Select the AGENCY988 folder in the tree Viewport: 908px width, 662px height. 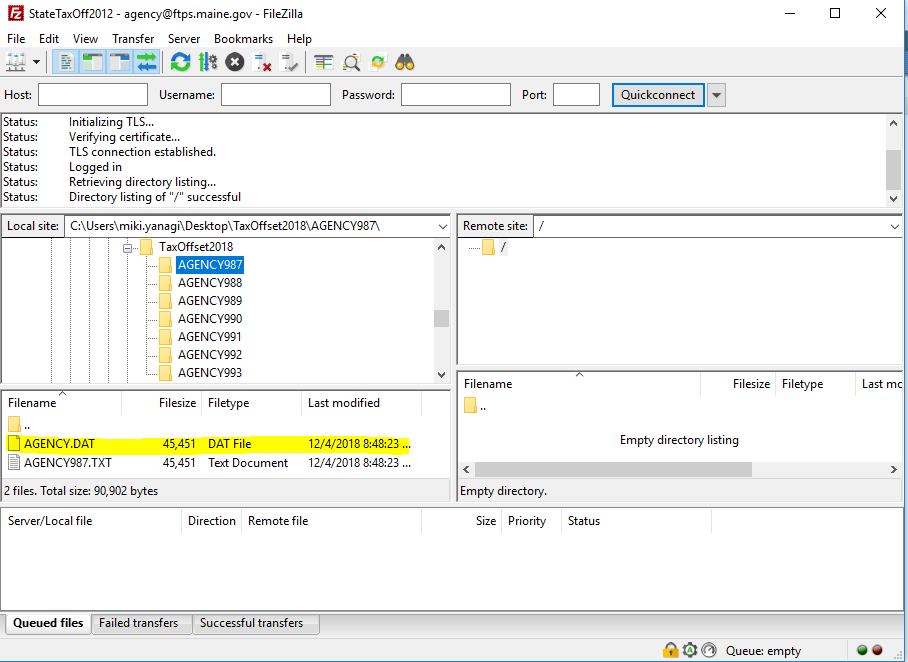click(210, 283)
